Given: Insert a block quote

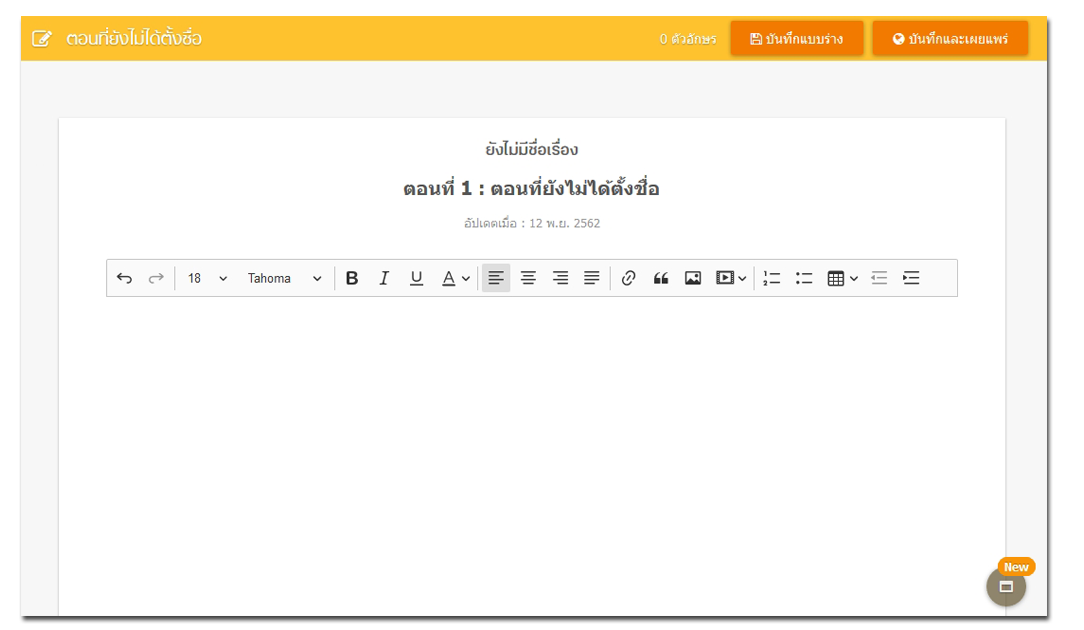Looking at the screenshot, I should (660, 279).
